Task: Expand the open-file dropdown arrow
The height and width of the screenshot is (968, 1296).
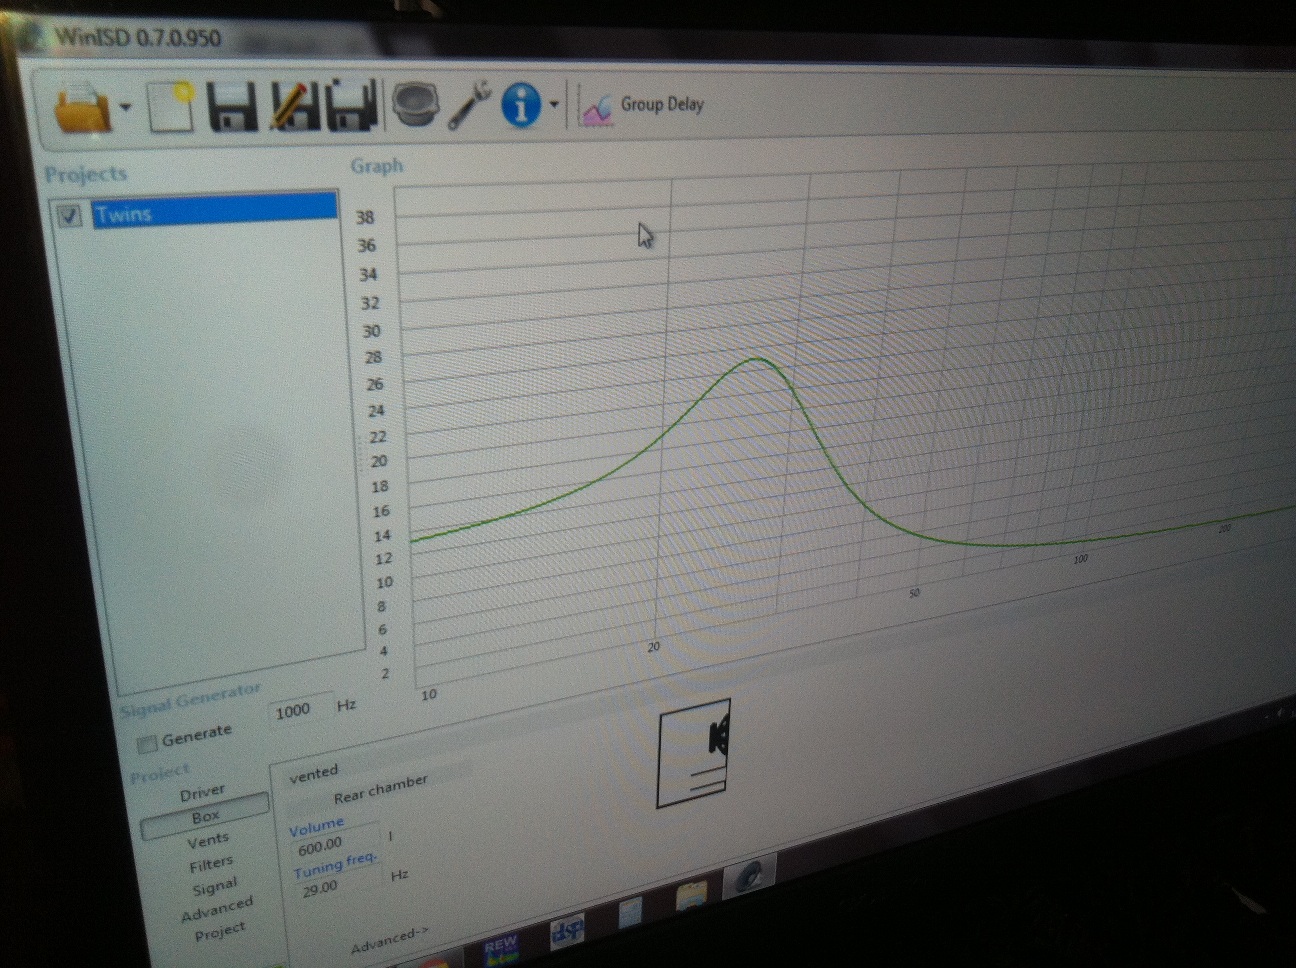Action: pyautogui.click(x=126, y=106)
